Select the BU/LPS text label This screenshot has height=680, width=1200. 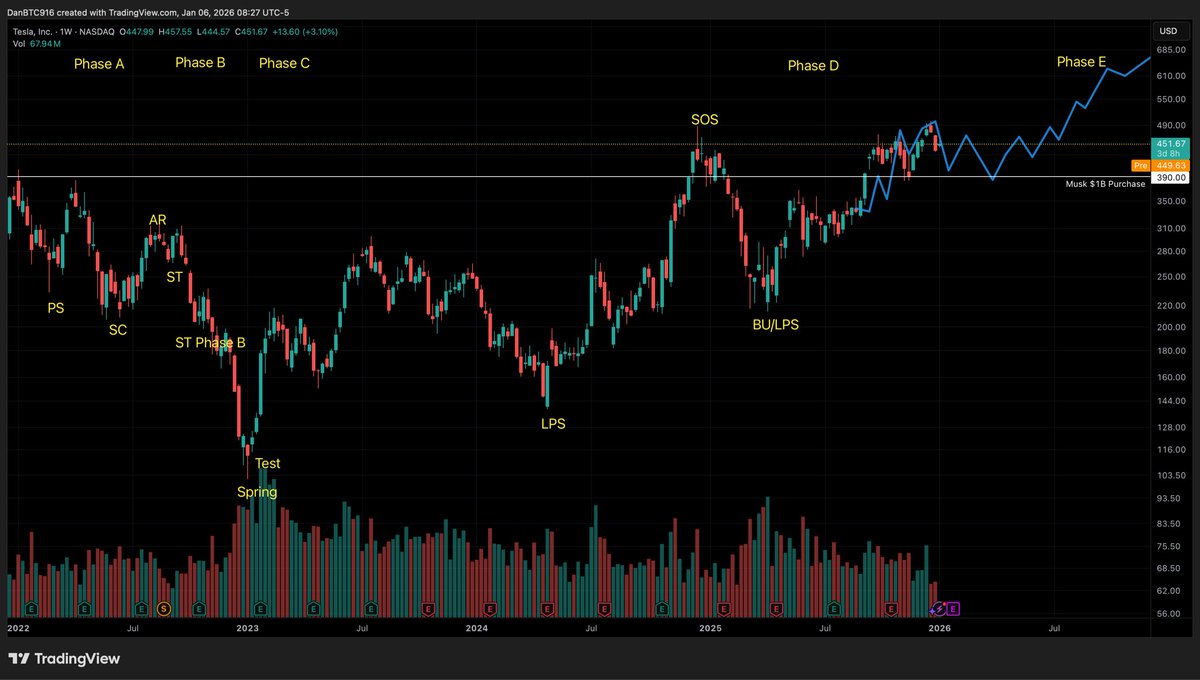pyautogui.click(x=776, y=325)
